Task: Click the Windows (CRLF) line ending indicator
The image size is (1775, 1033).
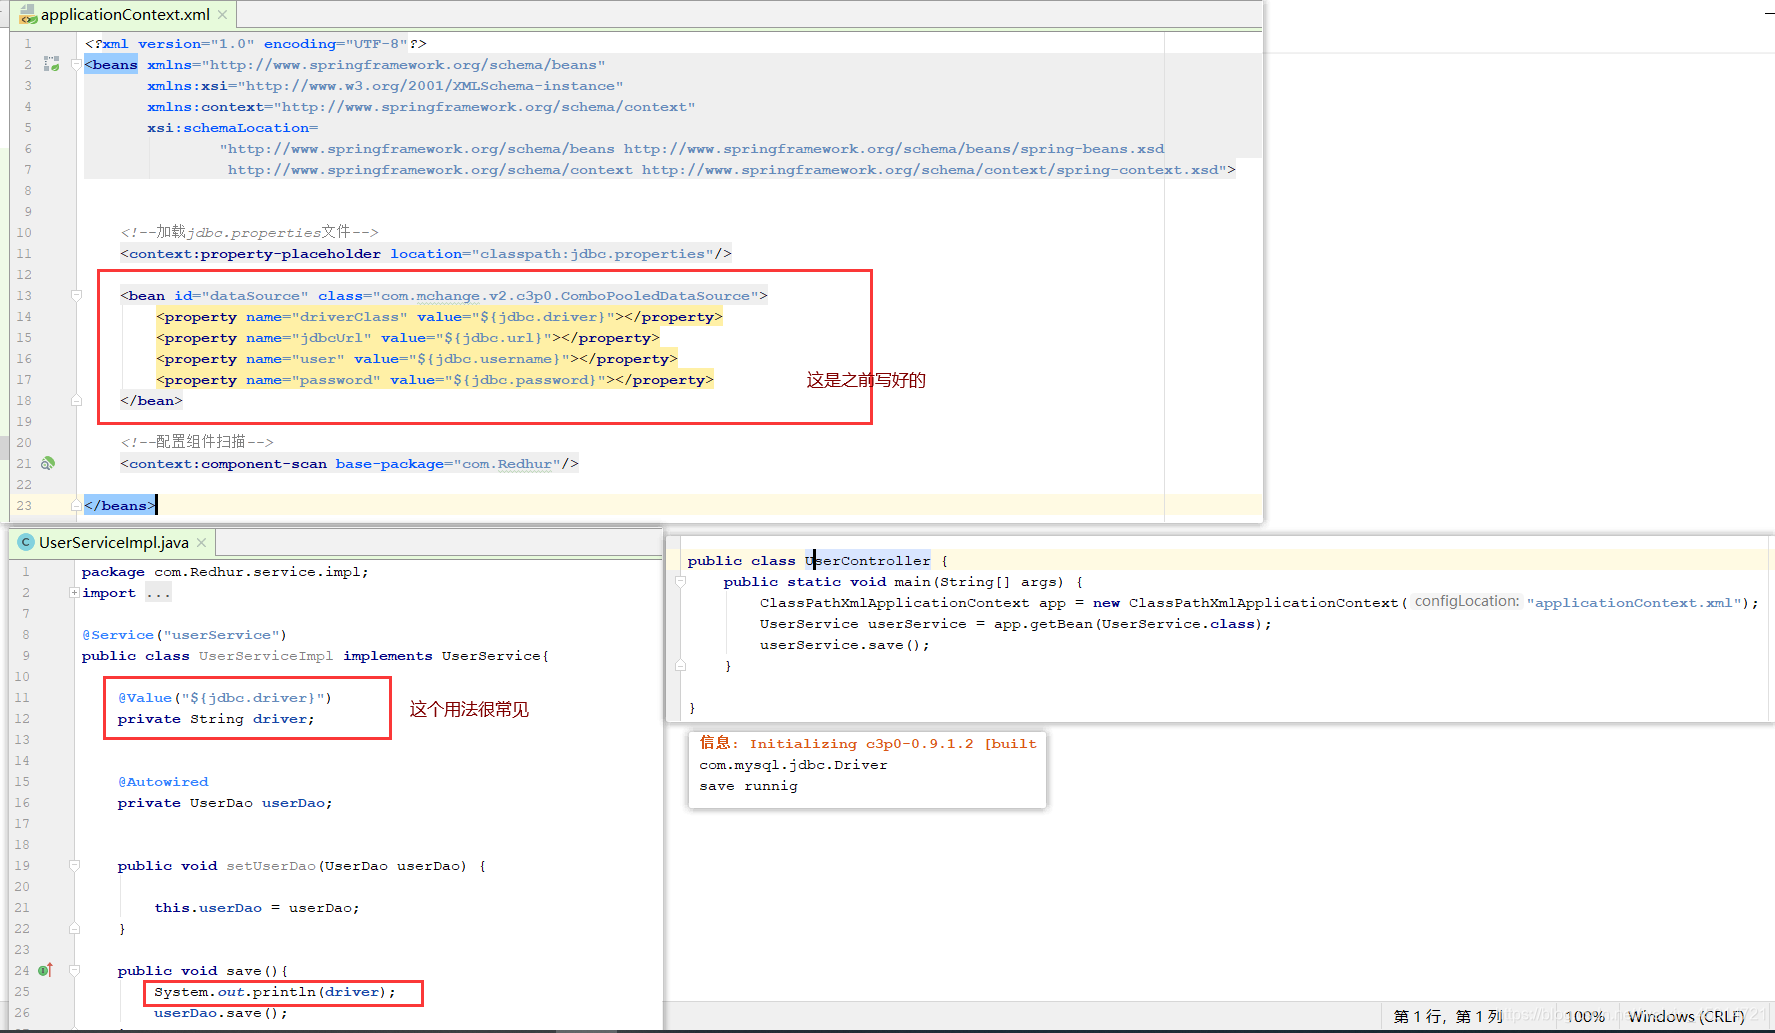Action: point(1686,1016)
